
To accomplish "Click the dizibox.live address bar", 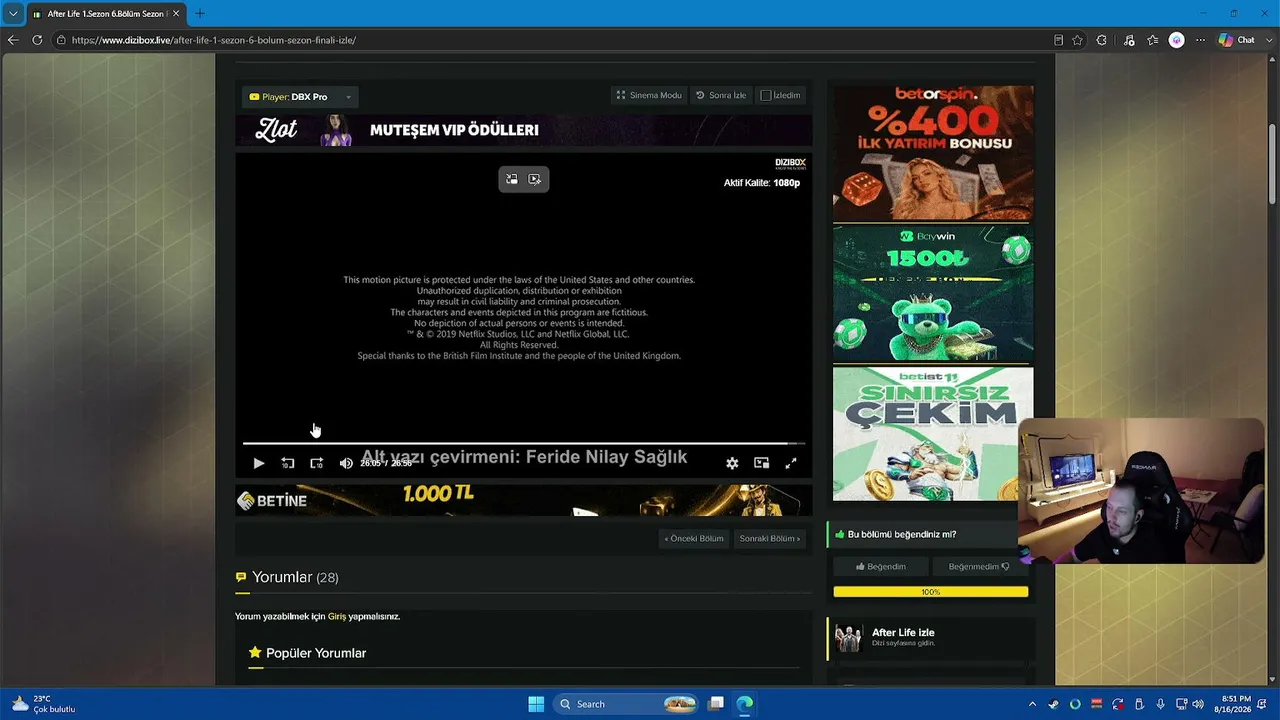I will [x=560, y=40].
